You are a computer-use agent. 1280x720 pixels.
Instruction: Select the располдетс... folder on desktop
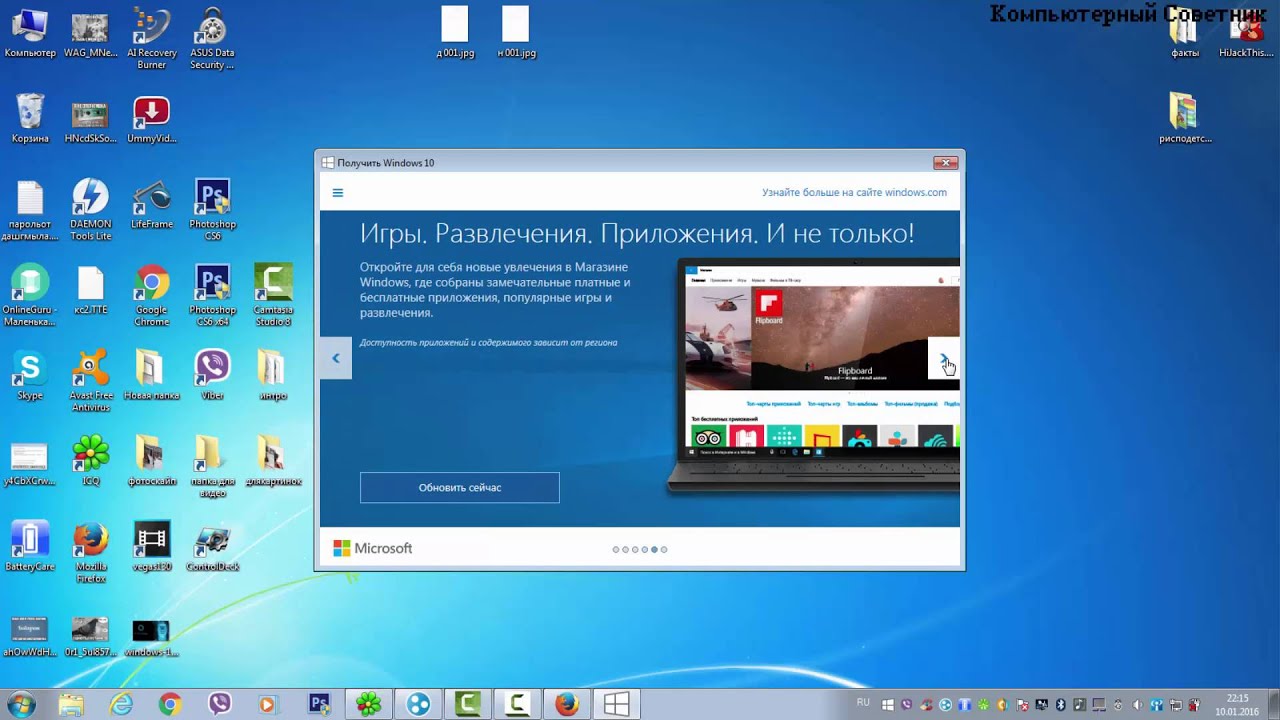[1185, 118]
